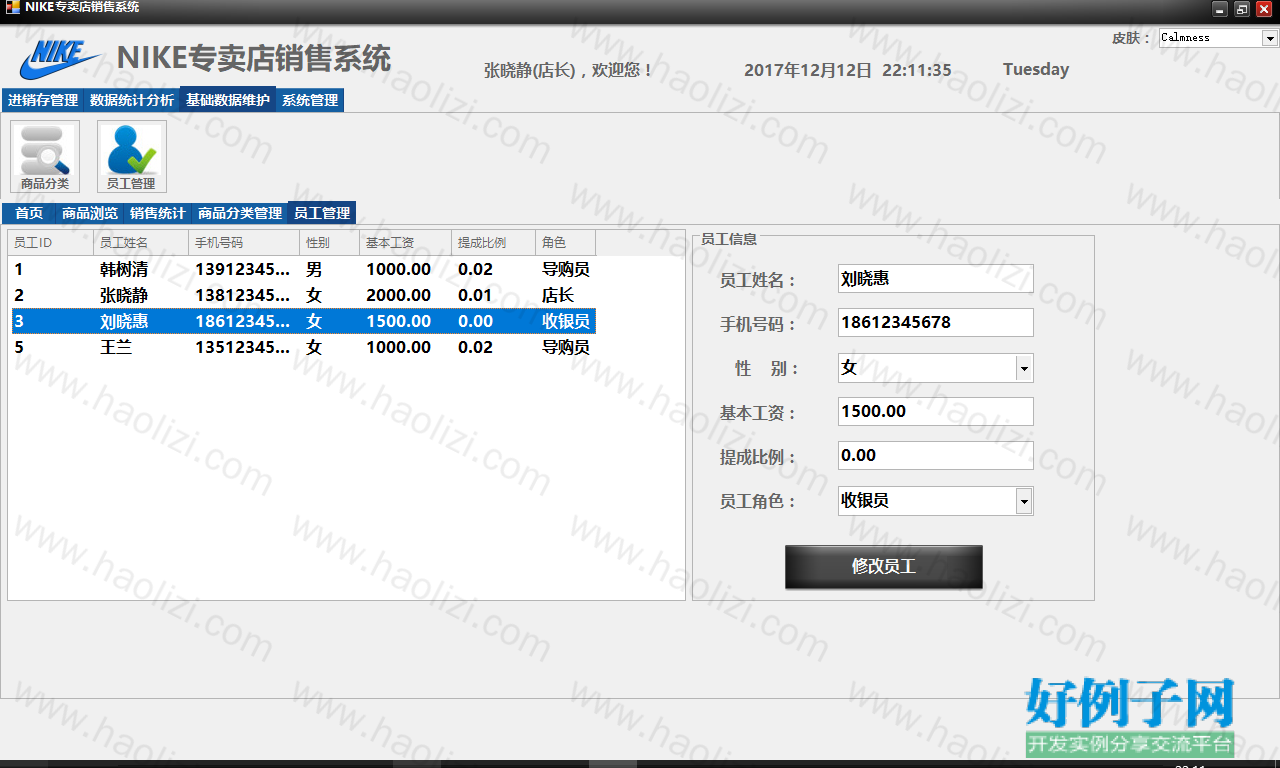Switch to the 商品分类管理 tab
The height and width of the screenshot is (768, 1280).
pyautogui.click(x=240, y=213)
